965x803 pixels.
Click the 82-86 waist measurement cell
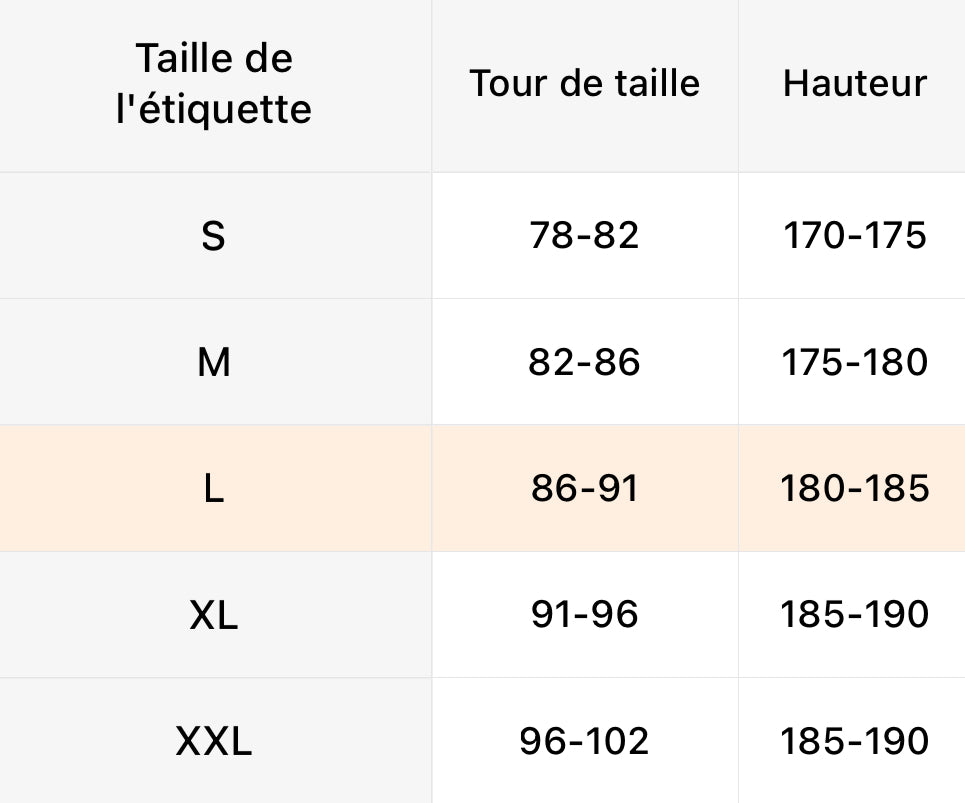tap(584, 362)
